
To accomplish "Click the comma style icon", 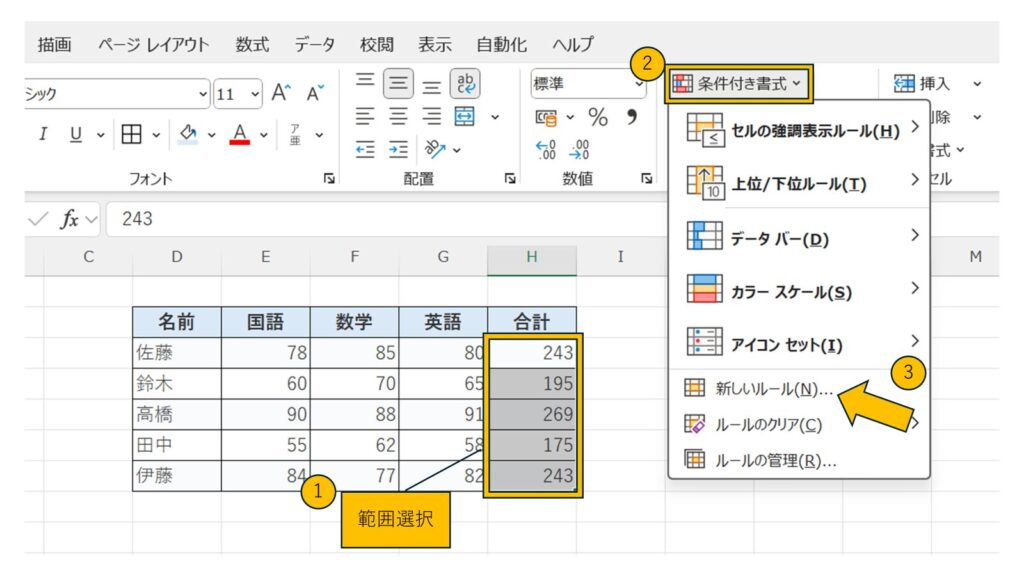I will click(x=631, y=117).
